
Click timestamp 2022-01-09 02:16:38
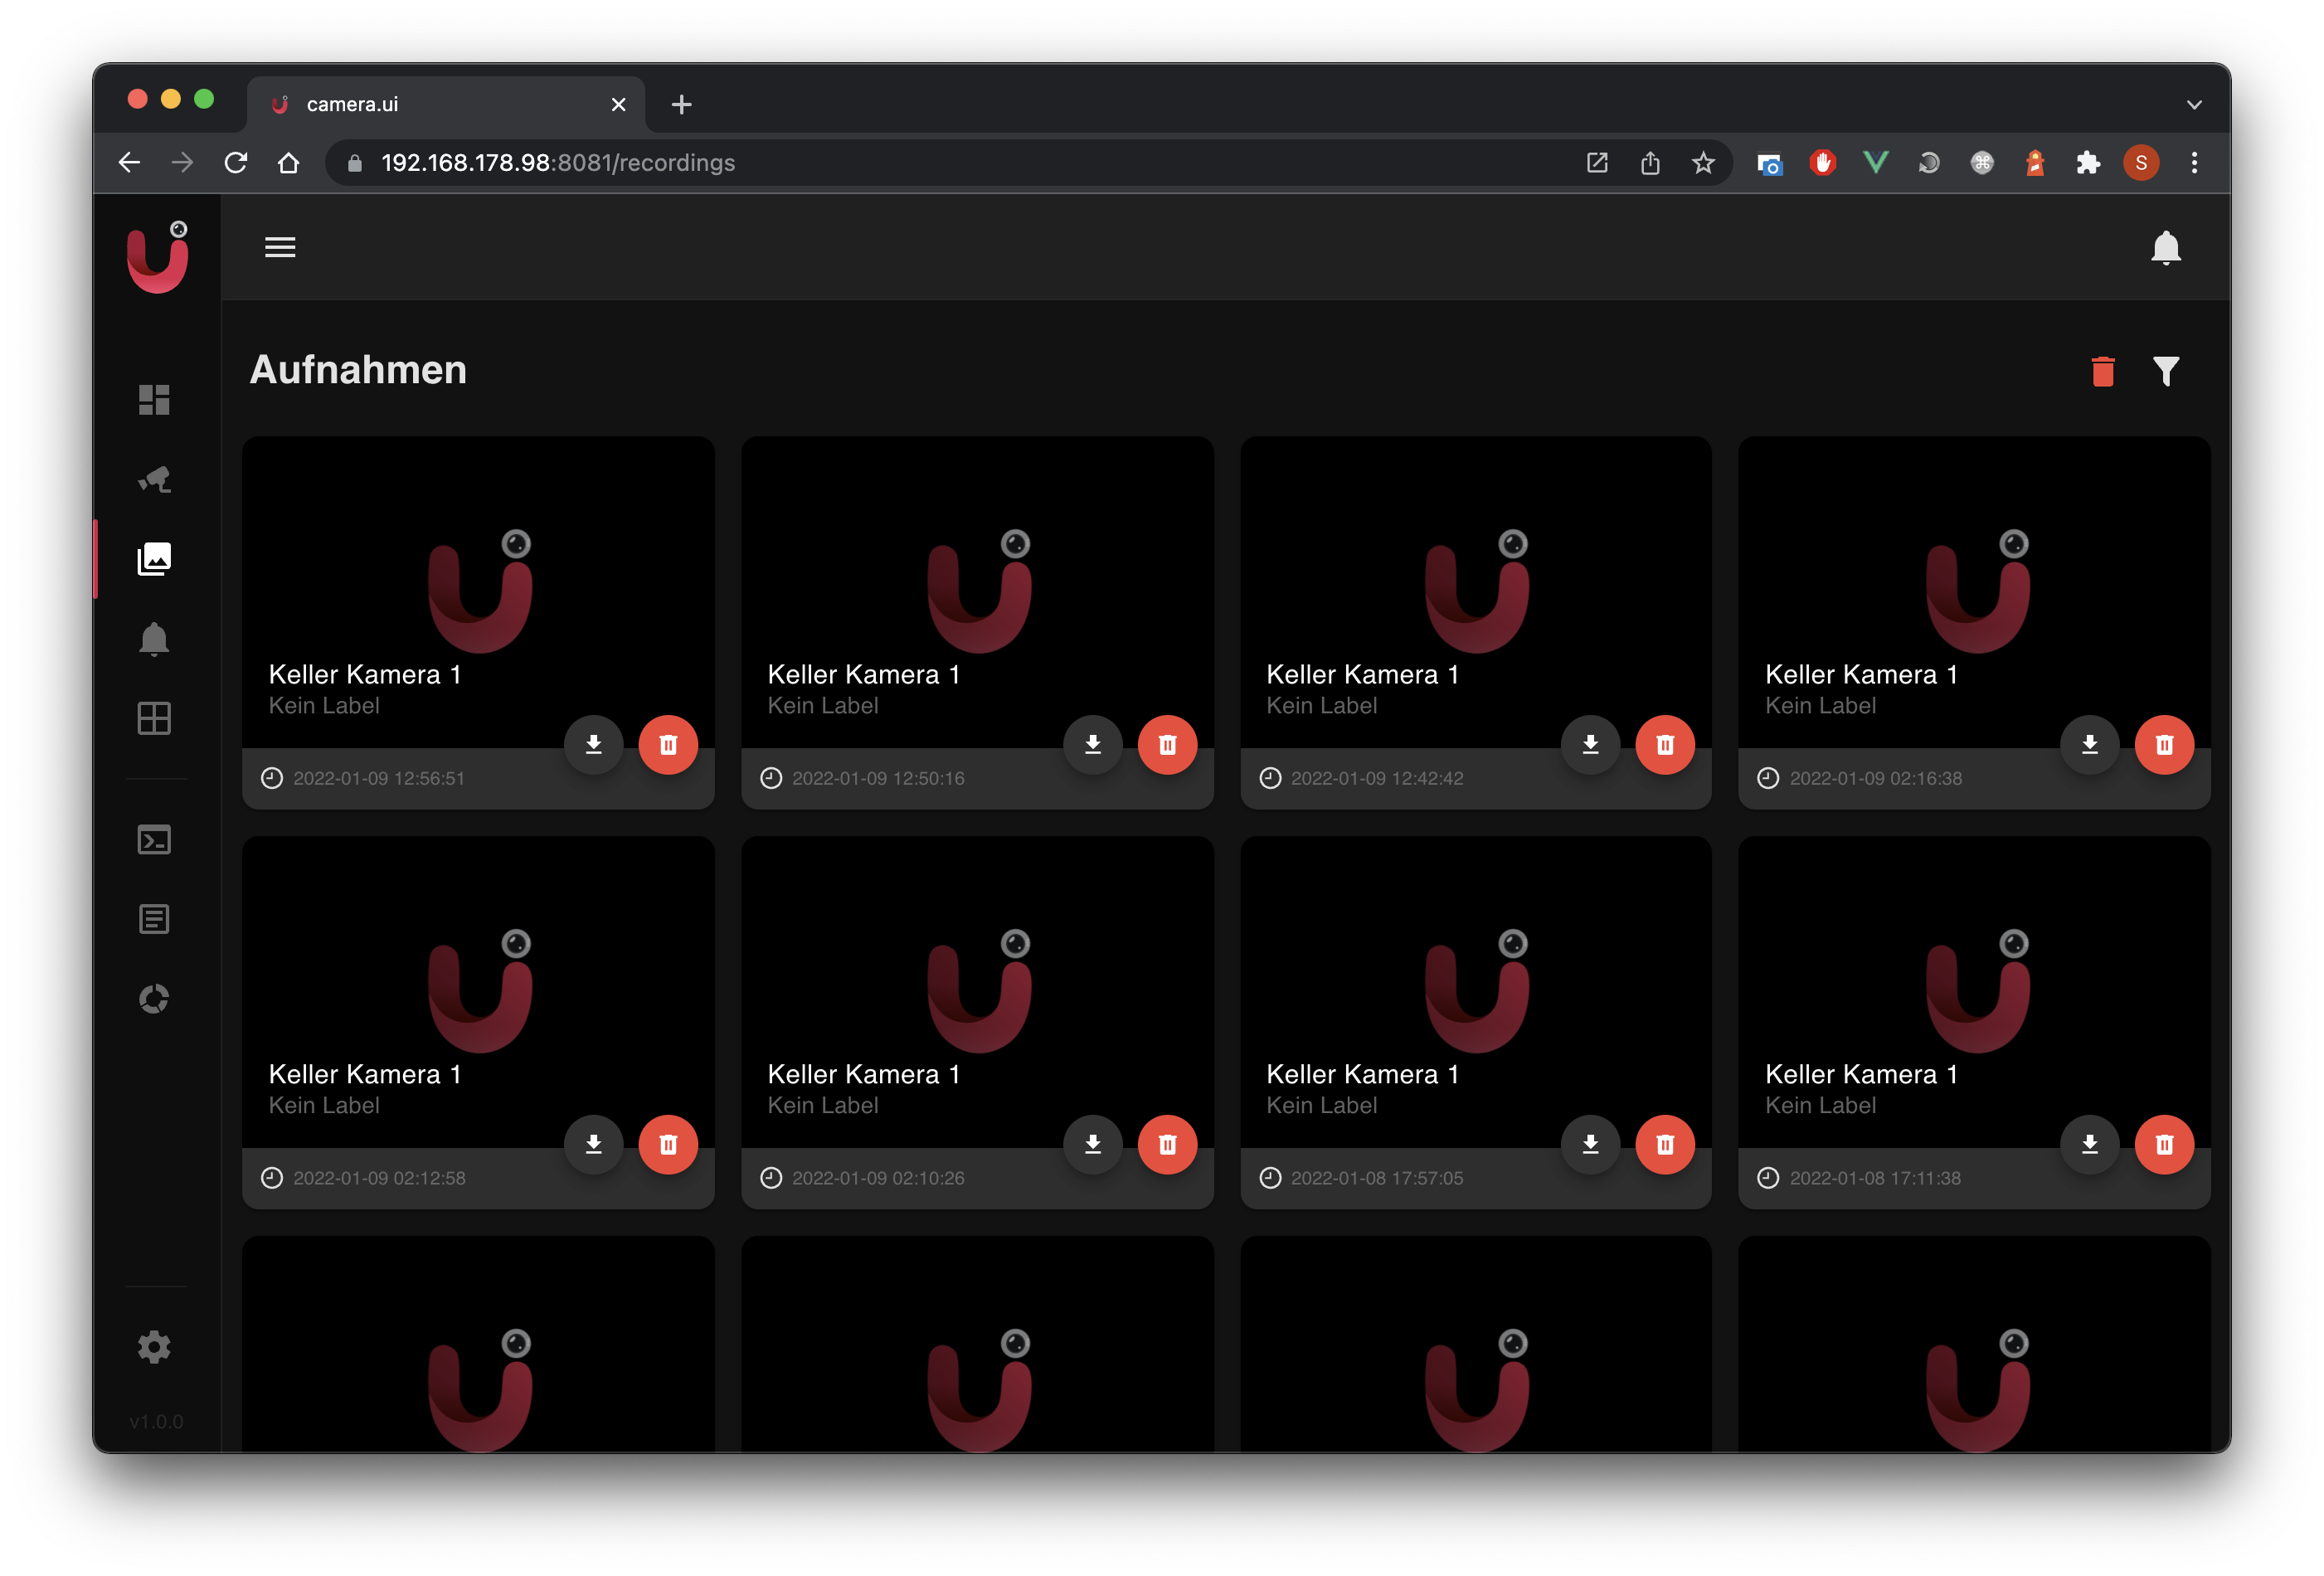[x=1875, y=778]
